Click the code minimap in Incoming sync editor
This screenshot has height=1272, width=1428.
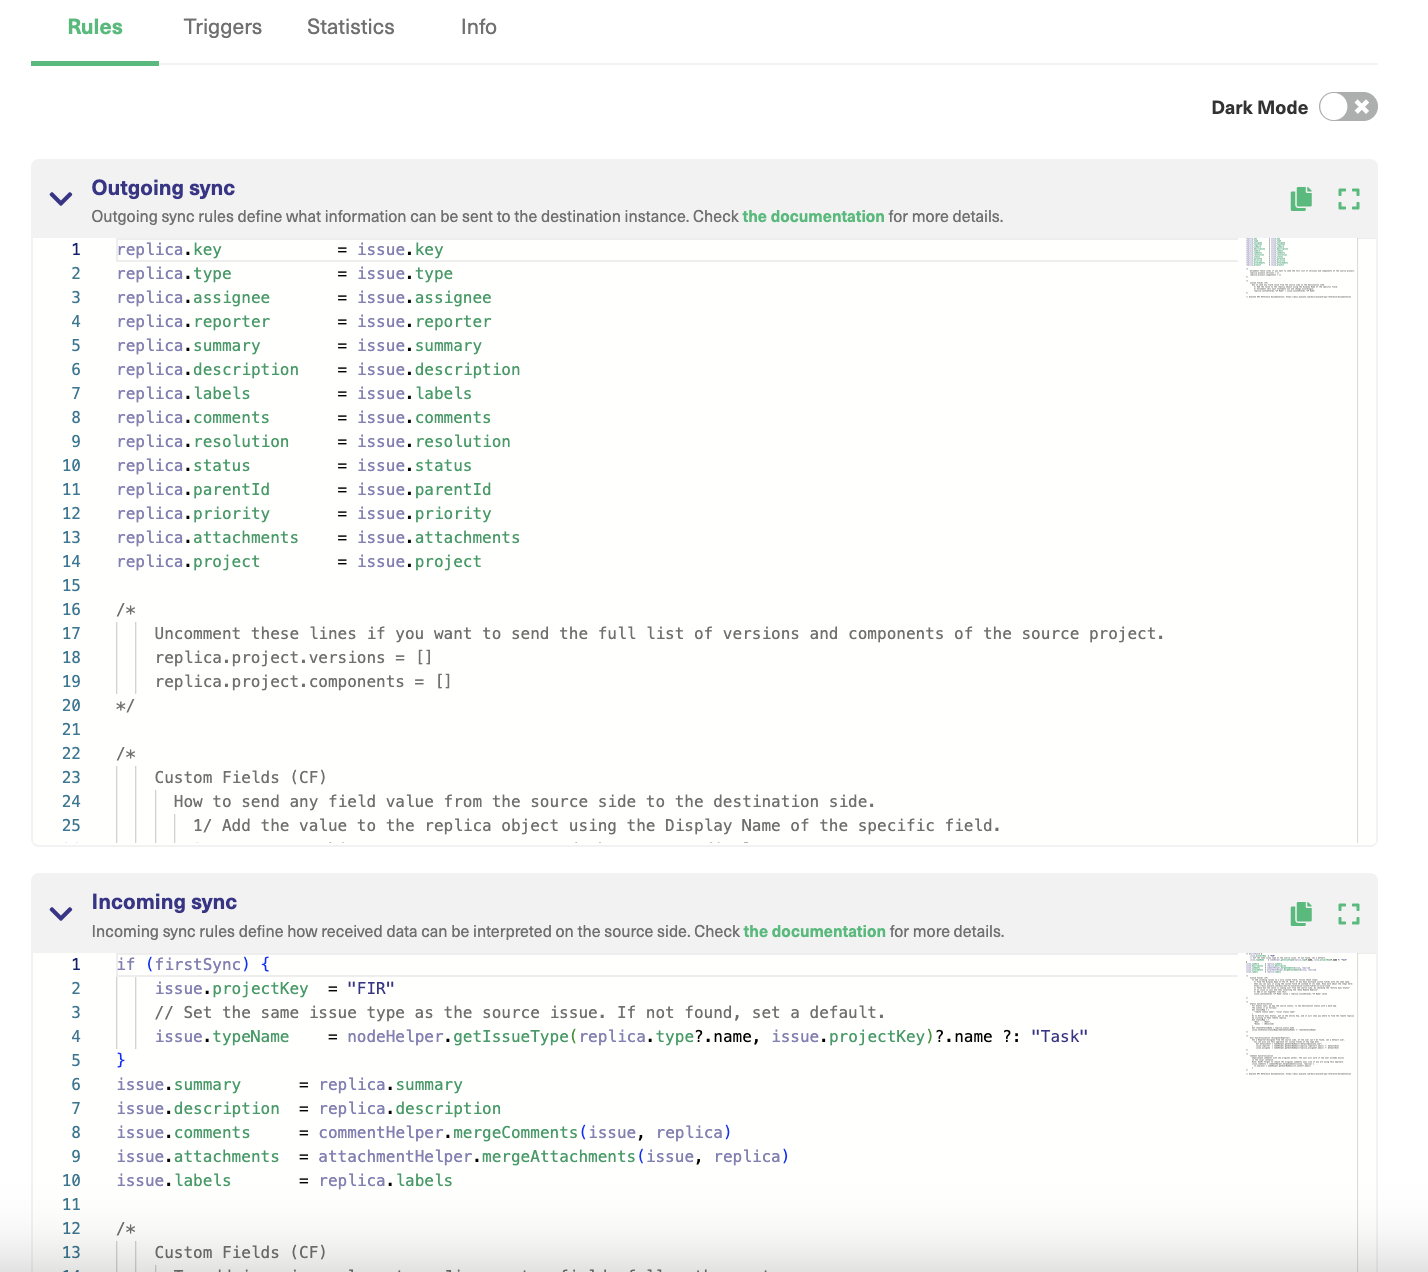pos(1297,1010)
